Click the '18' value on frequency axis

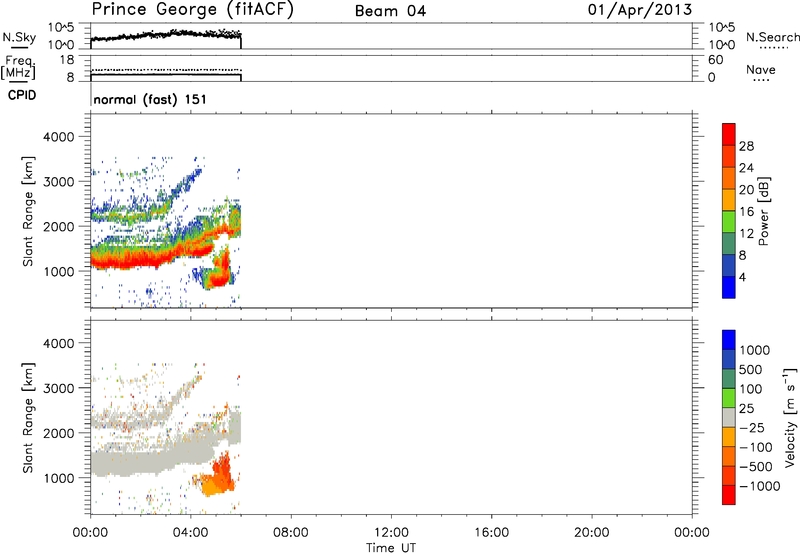point(67,60)
